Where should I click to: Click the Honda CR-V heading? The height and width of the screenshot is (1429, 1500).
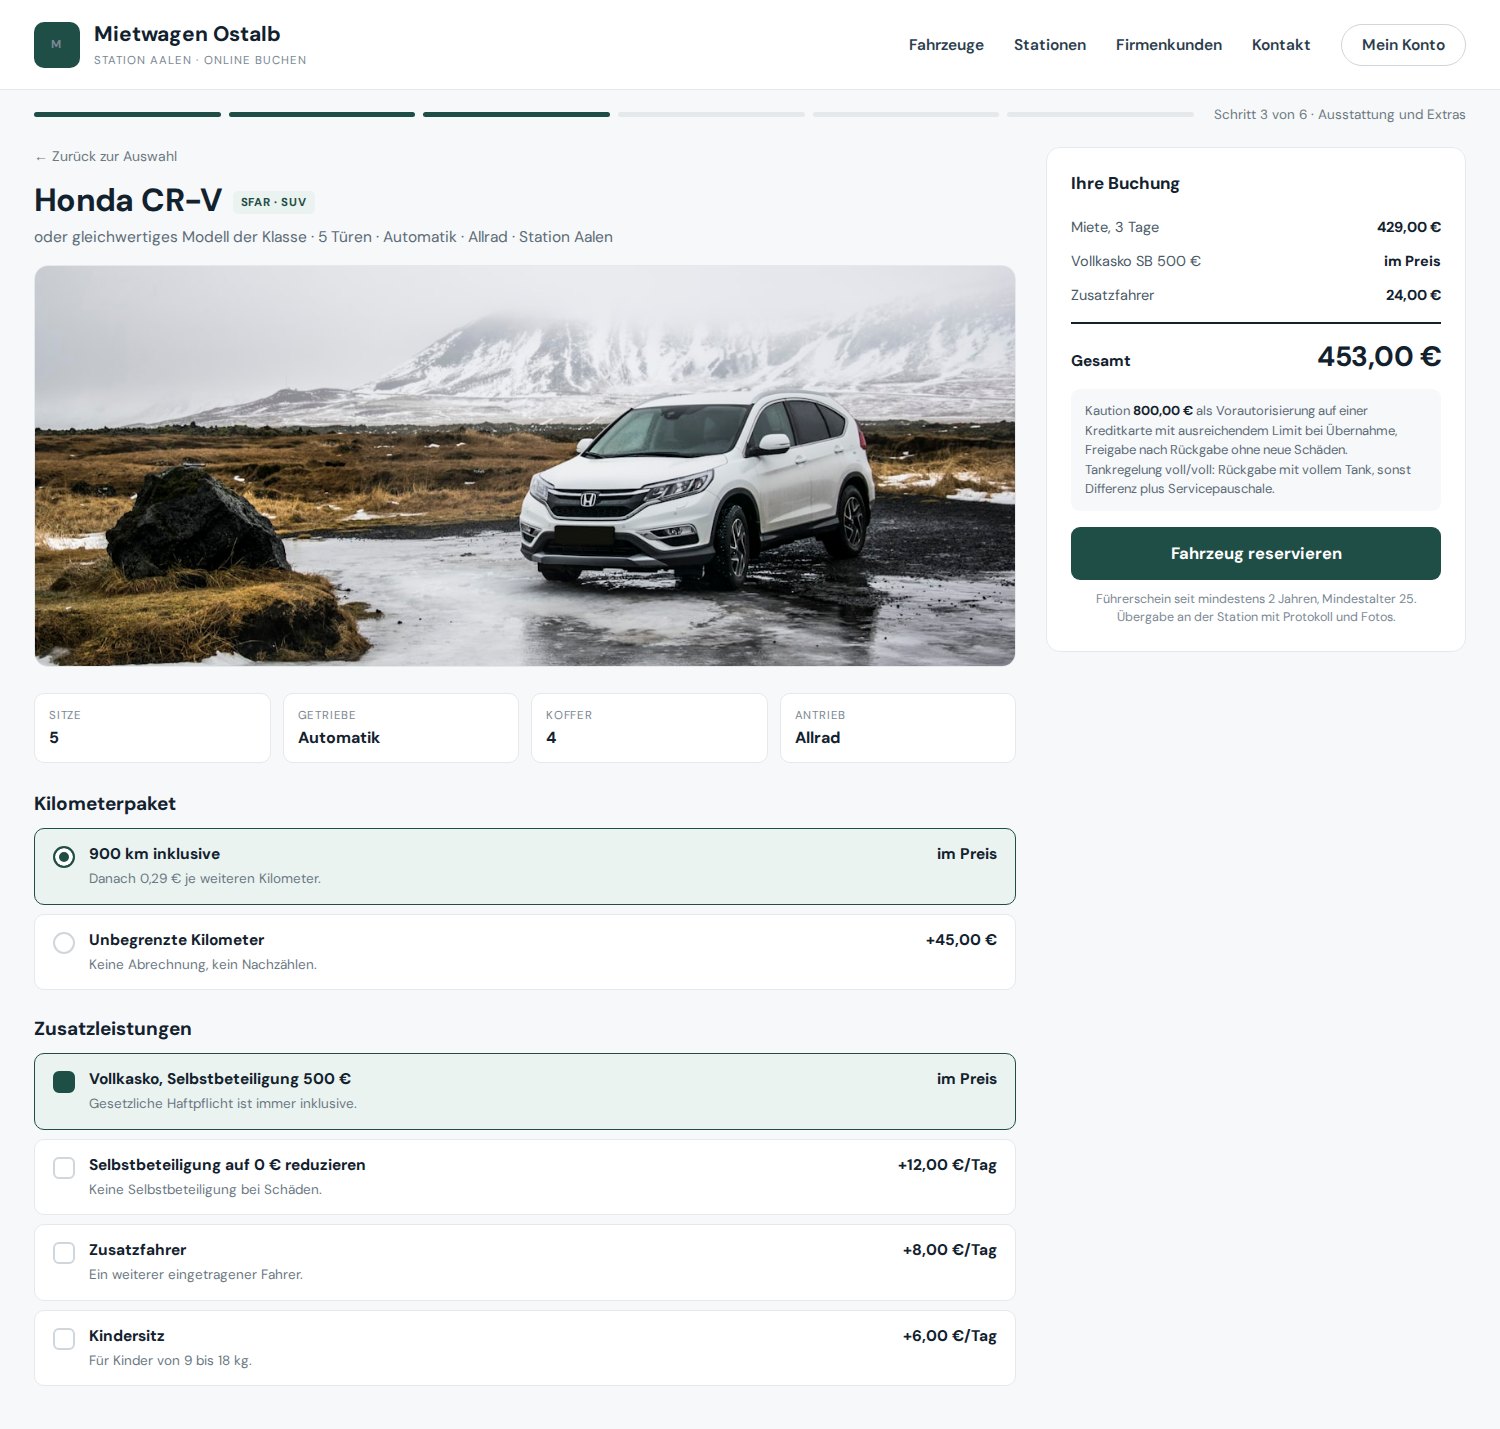coord(128,200)
